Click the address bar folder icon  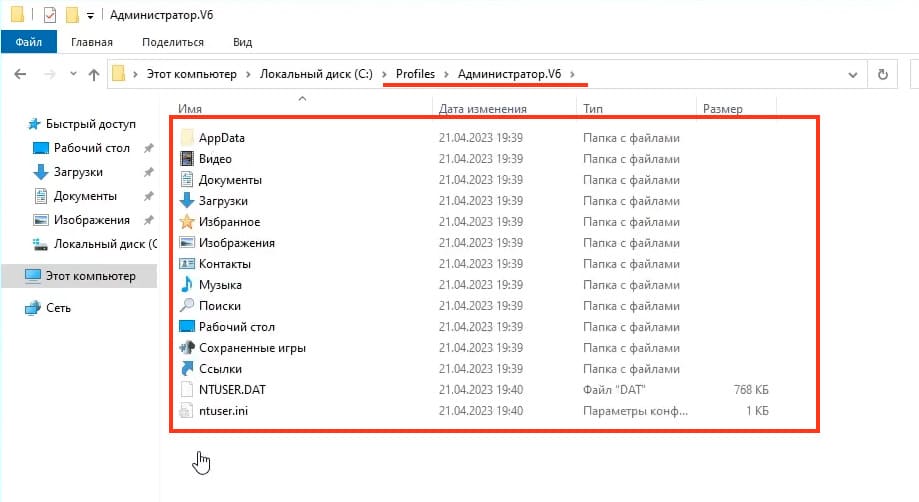coord(119,74)
